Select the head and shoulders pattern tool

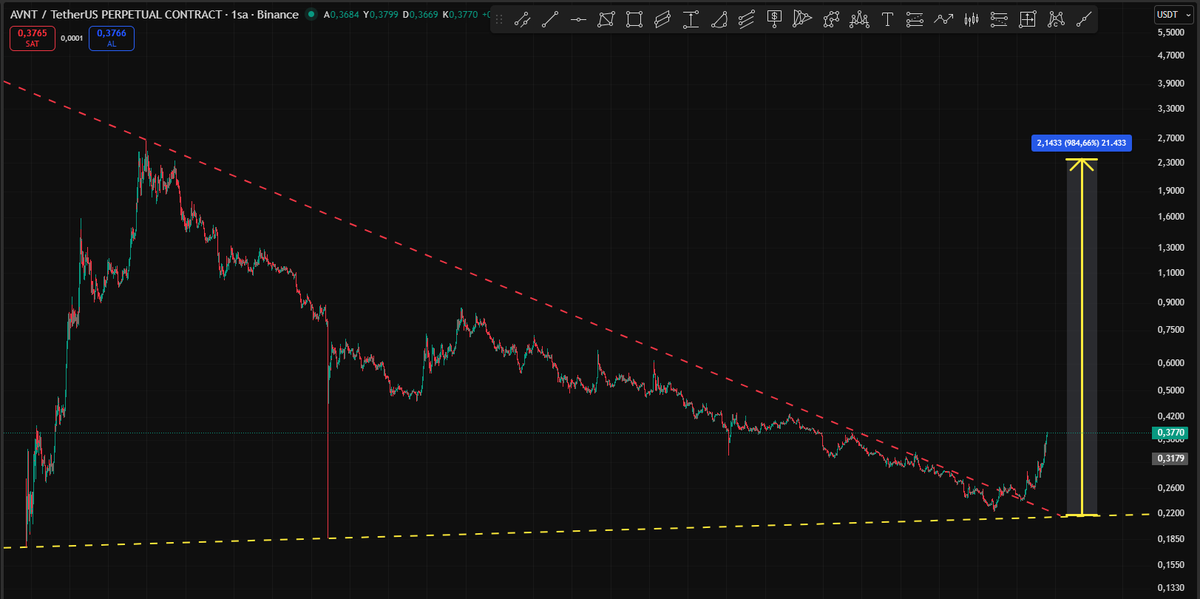point(859,19)
